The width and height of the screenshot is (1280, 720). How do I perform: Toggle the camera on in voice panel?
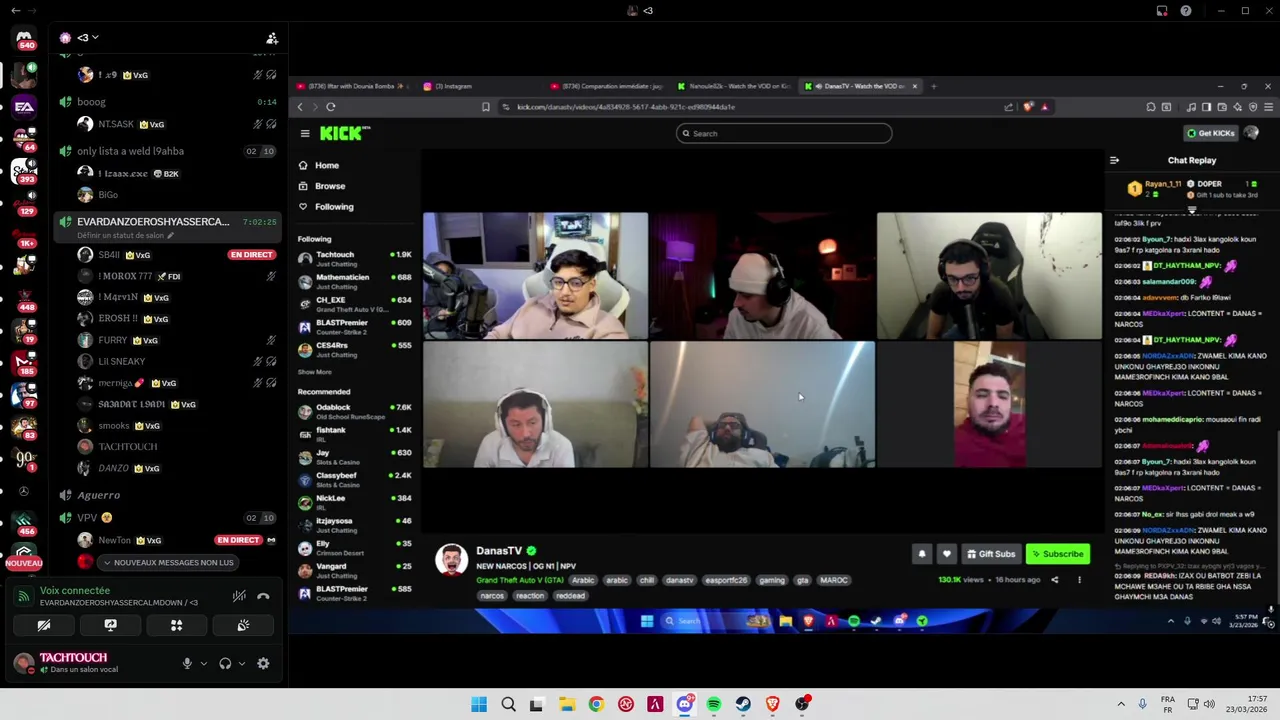click(44, 625)
